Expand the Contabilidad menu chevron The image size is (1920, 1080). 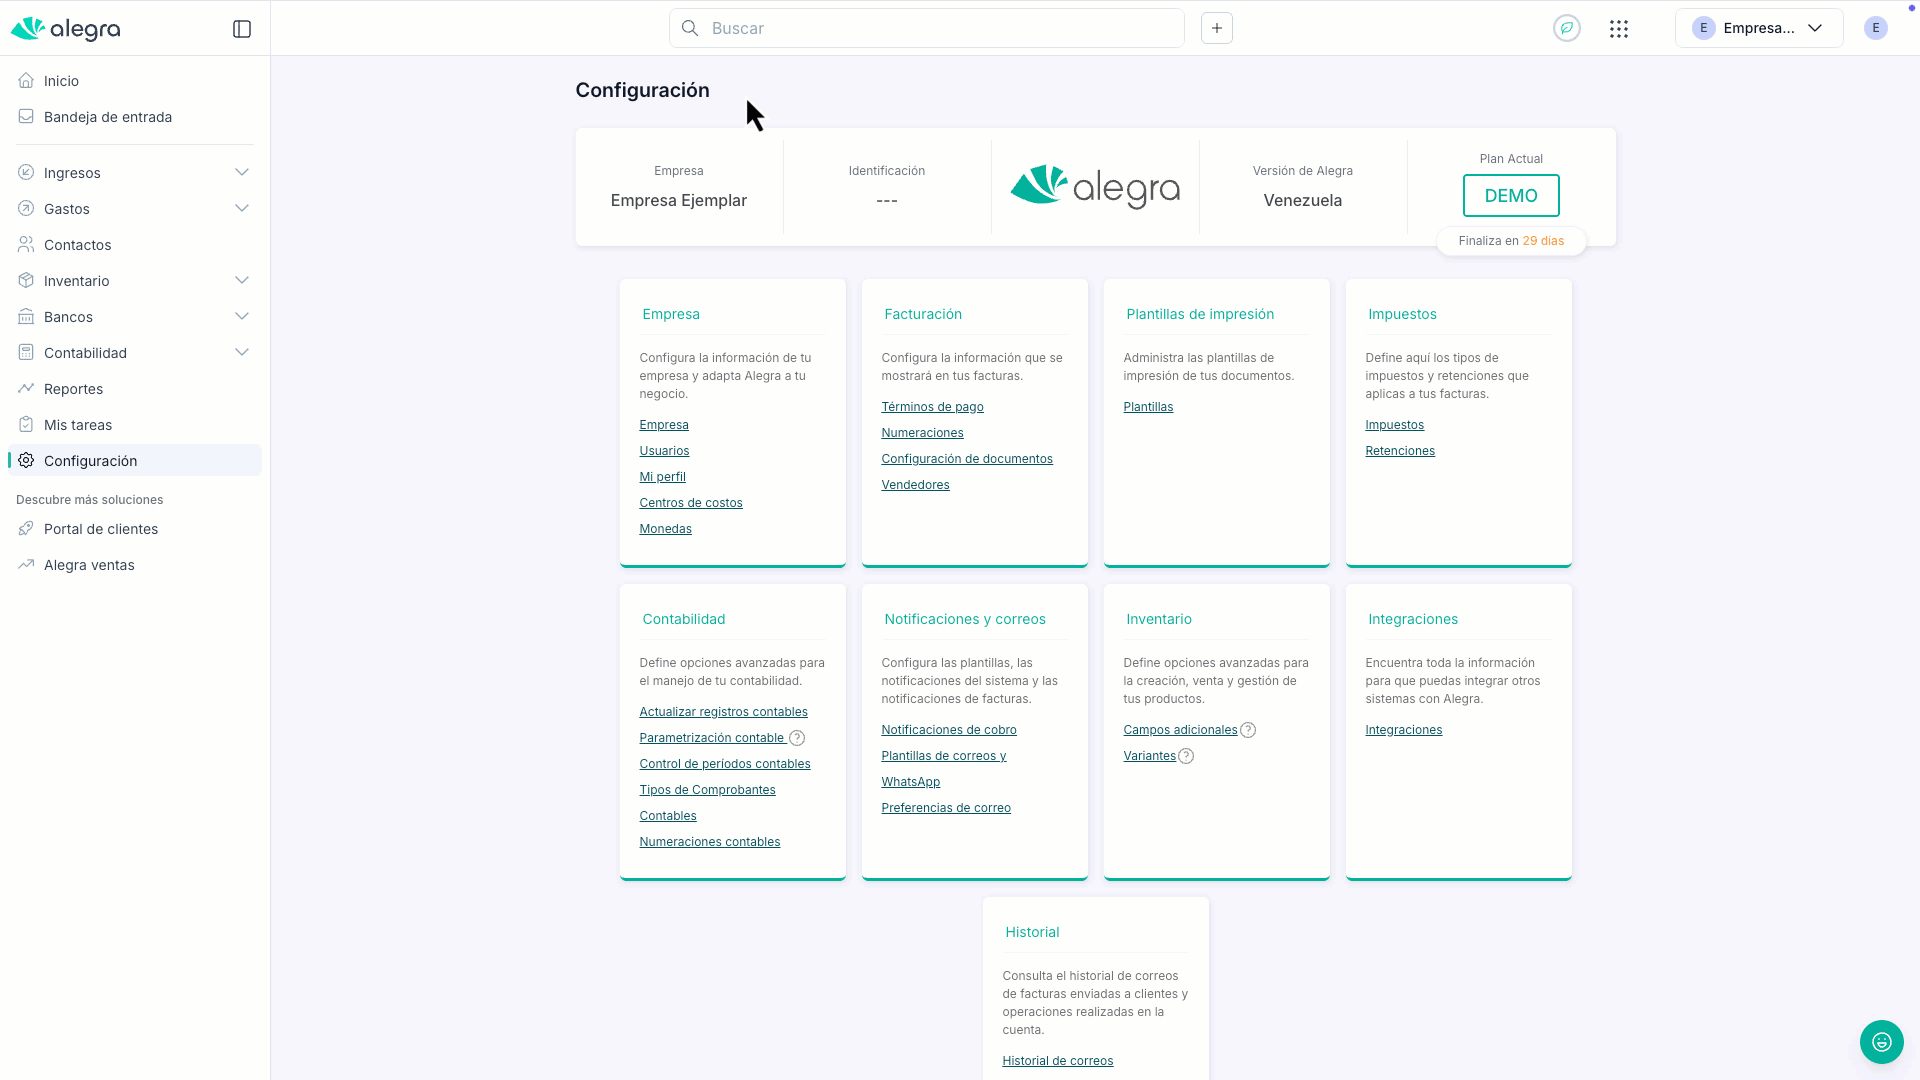tap(242, 353)
